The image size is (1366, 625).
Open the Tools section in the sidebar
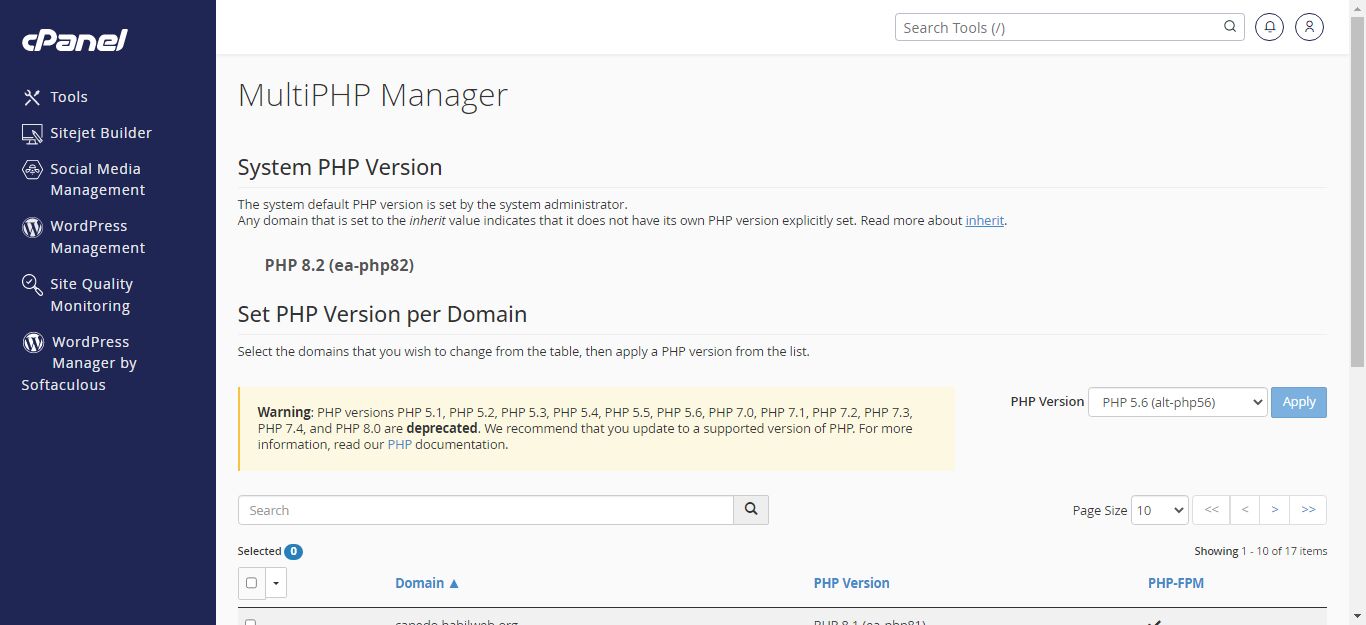pos(69,96)
